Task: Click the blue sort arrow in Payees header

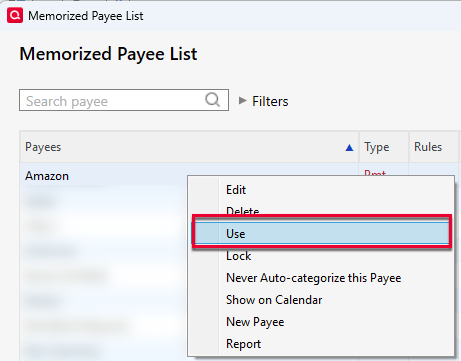Action: [x=349, y=147]
